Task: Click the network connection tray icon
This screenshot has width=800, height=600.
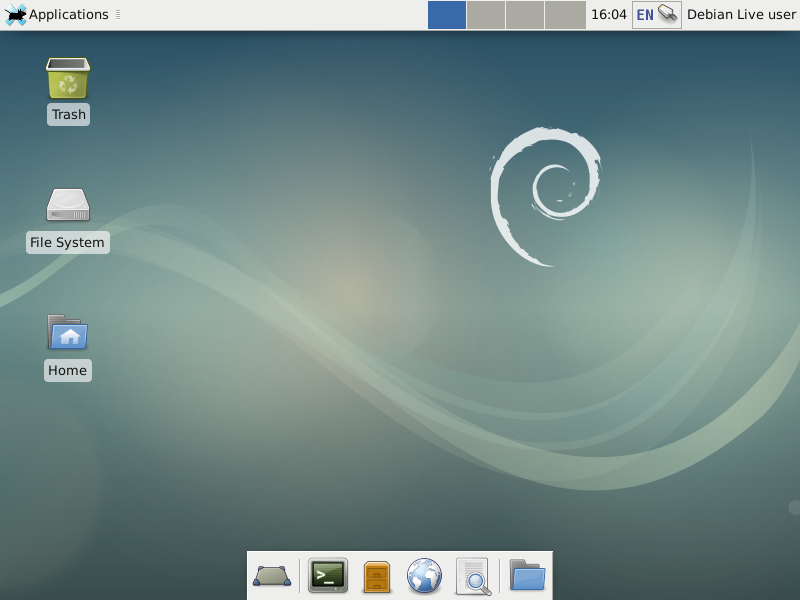Action: (668, 14)
